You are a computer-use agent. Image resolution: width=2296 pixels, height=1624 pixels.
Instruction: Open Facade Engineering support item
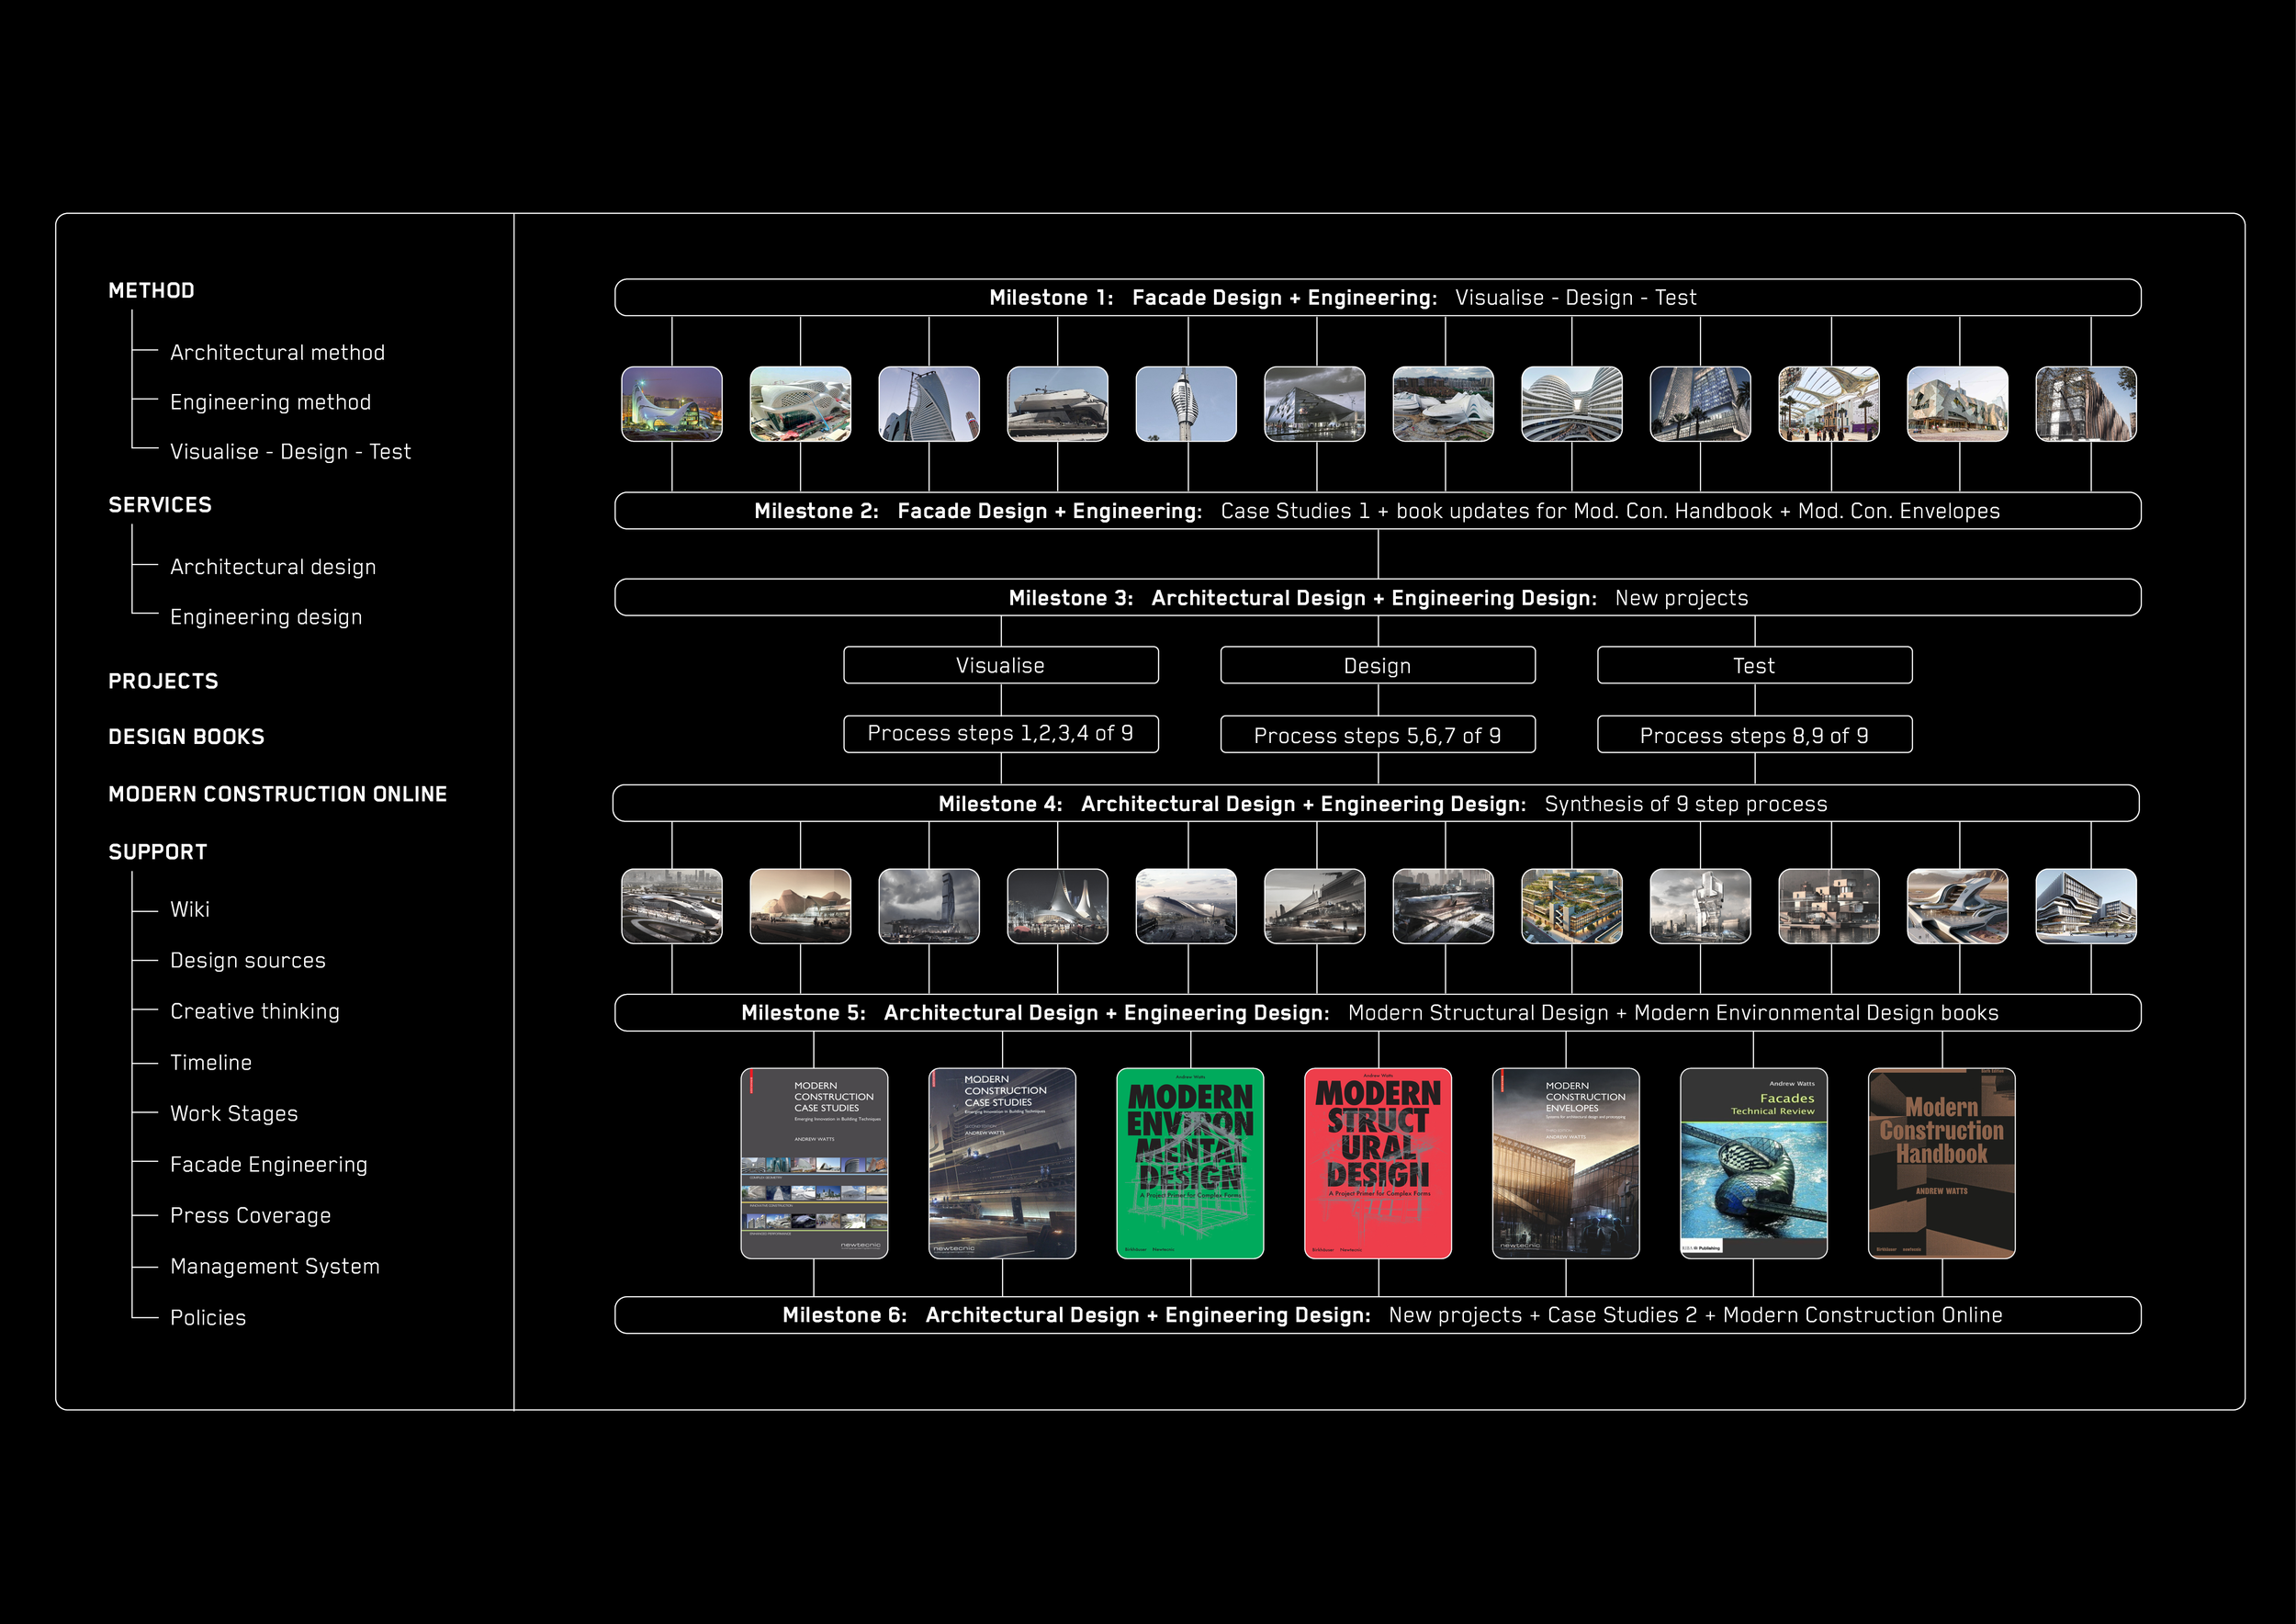coord(269,1164)
